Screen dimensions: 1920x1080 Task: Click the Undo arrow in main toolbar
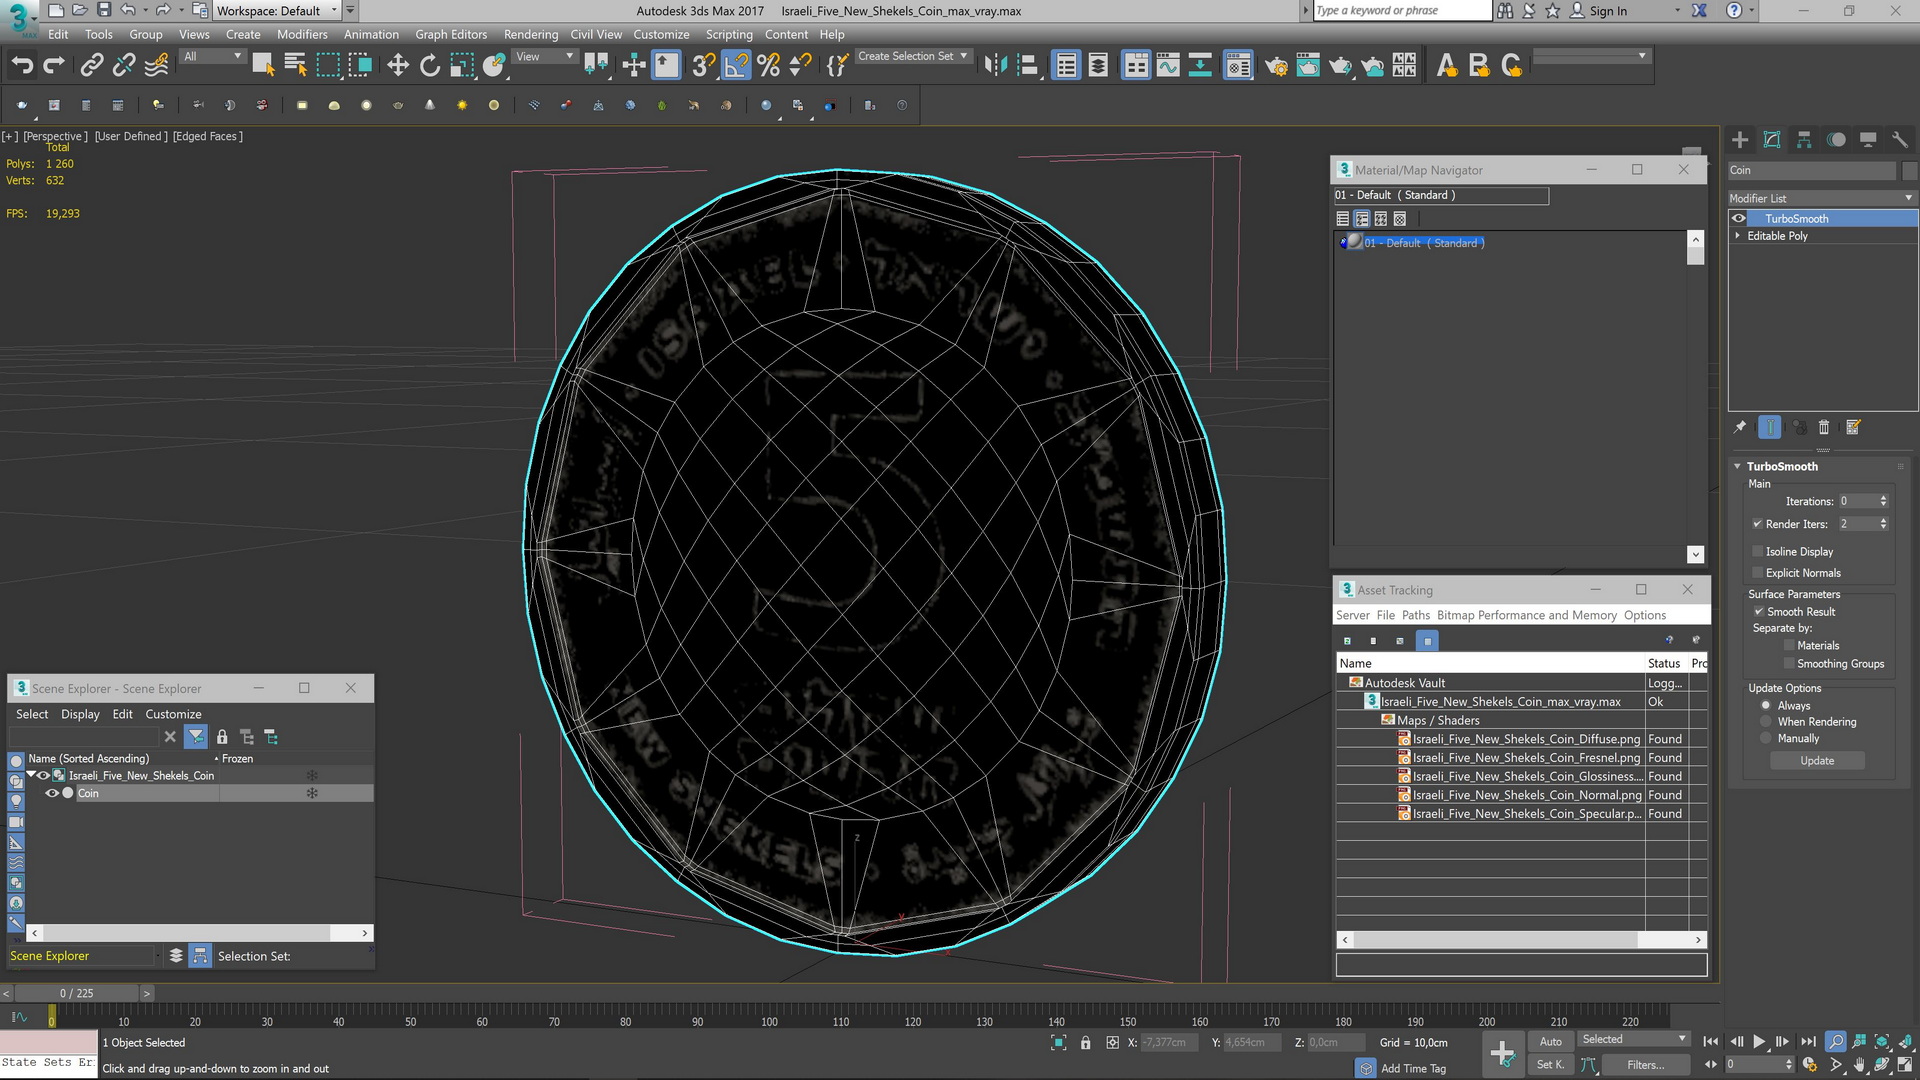[22, 66]
